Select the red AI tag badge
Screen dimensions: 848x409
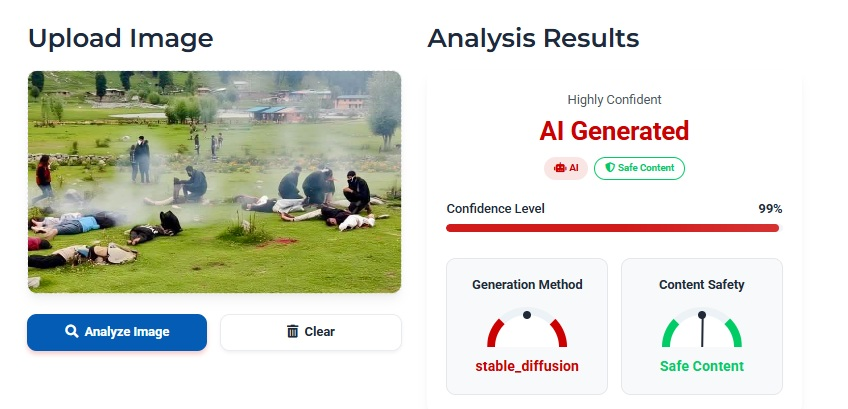click(566, 168)
